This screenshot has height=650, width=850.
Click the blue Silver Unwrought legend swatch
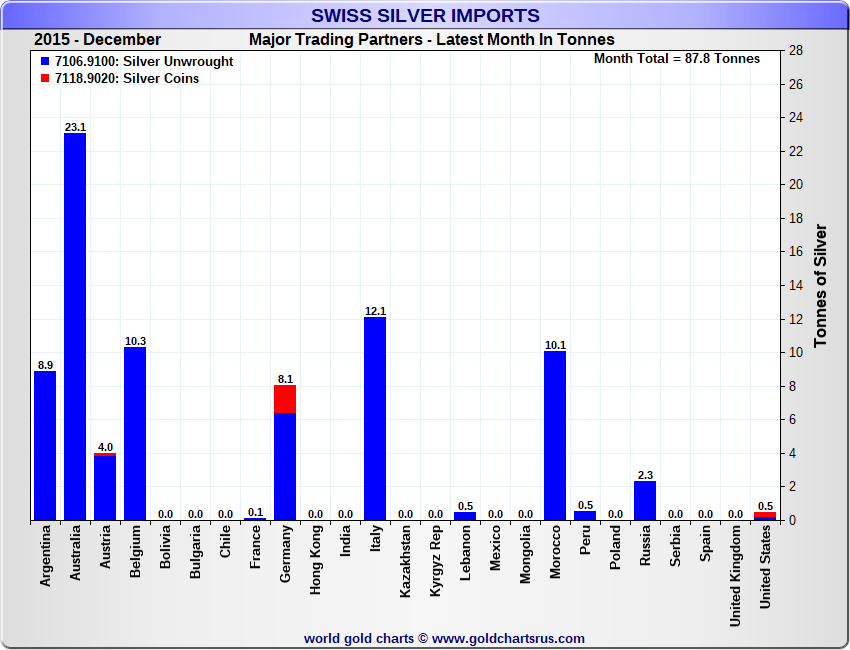45,62
